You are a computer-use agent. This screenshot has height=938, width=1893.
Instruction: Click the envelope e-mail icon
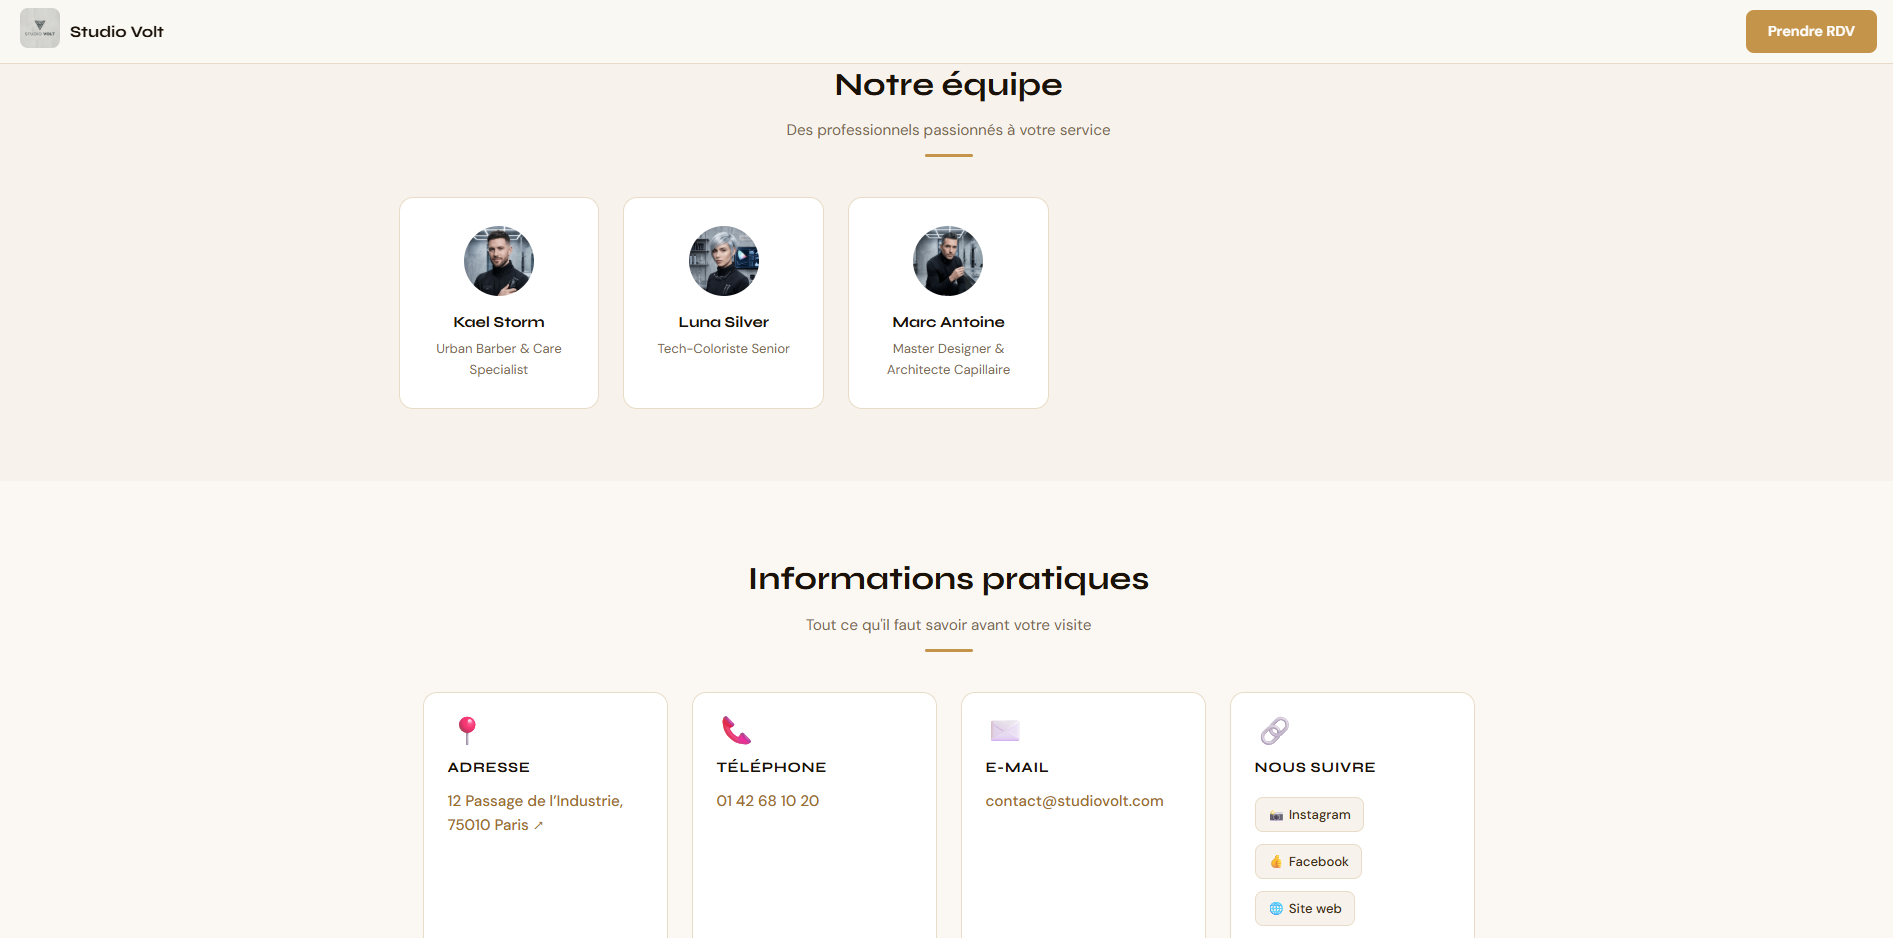1005,731
